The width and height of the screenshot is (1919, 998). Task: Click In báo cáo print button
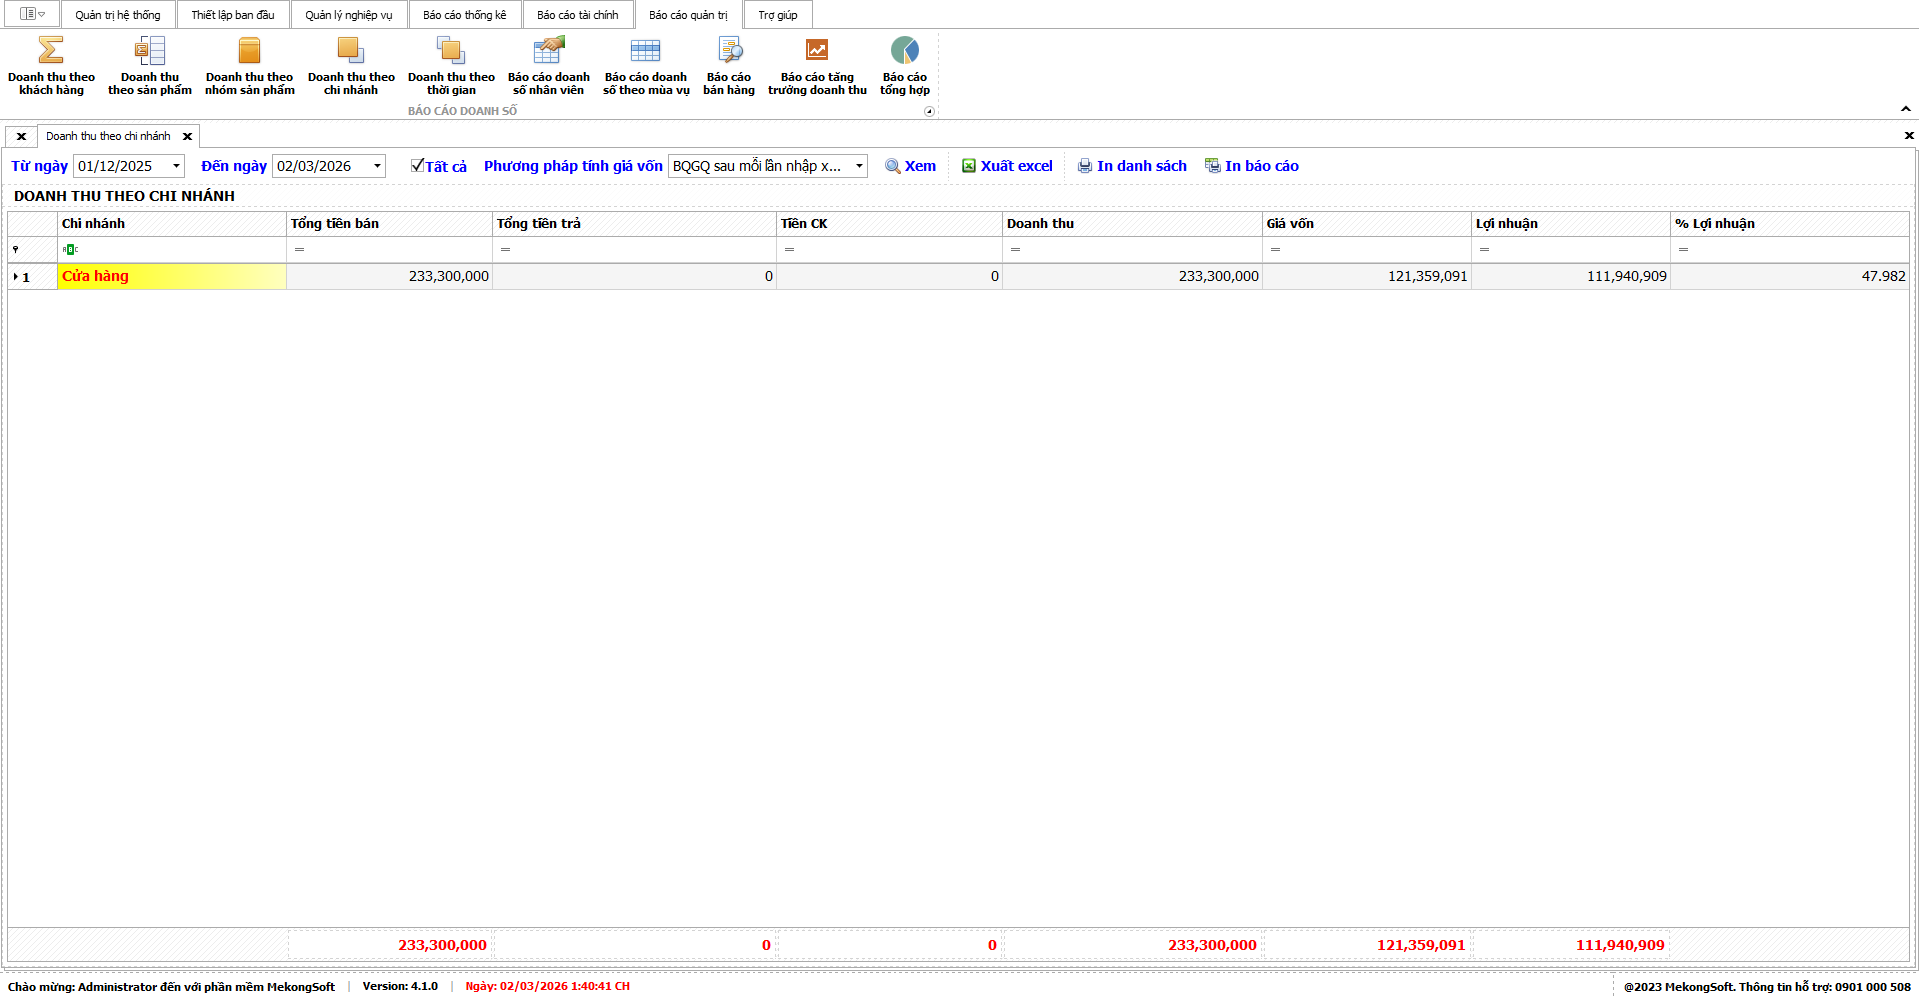click(x=1252, y=166)
